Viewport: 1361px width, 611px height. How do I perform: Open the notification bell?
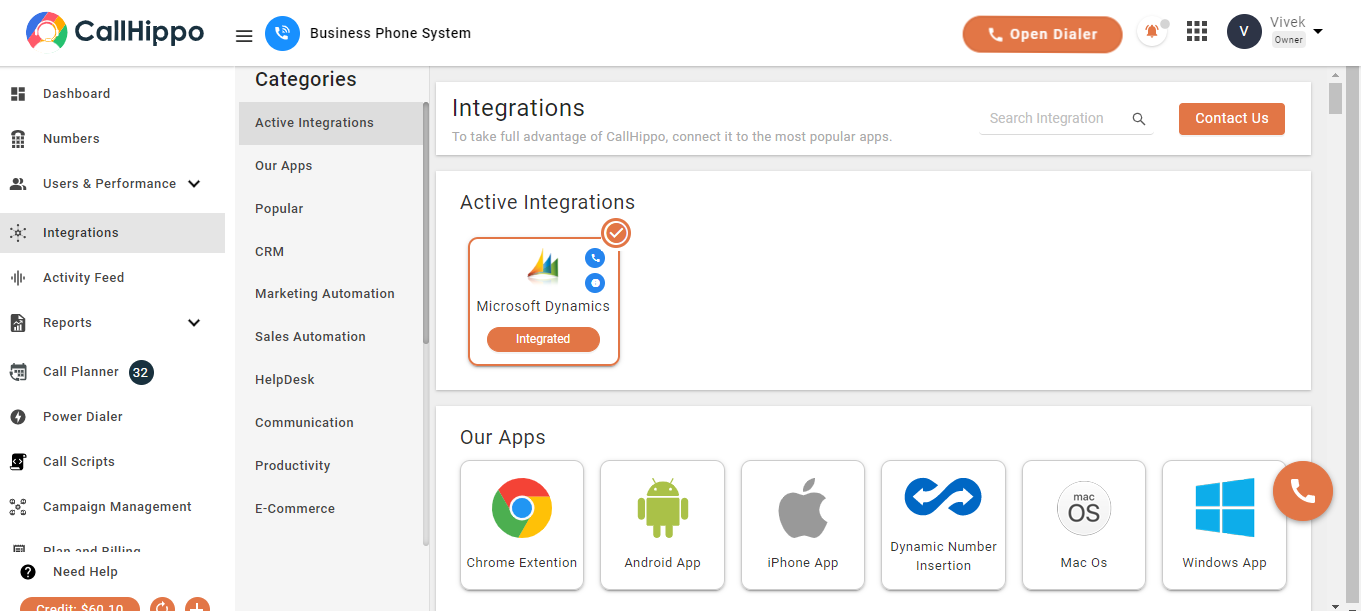click(1152, 32)
